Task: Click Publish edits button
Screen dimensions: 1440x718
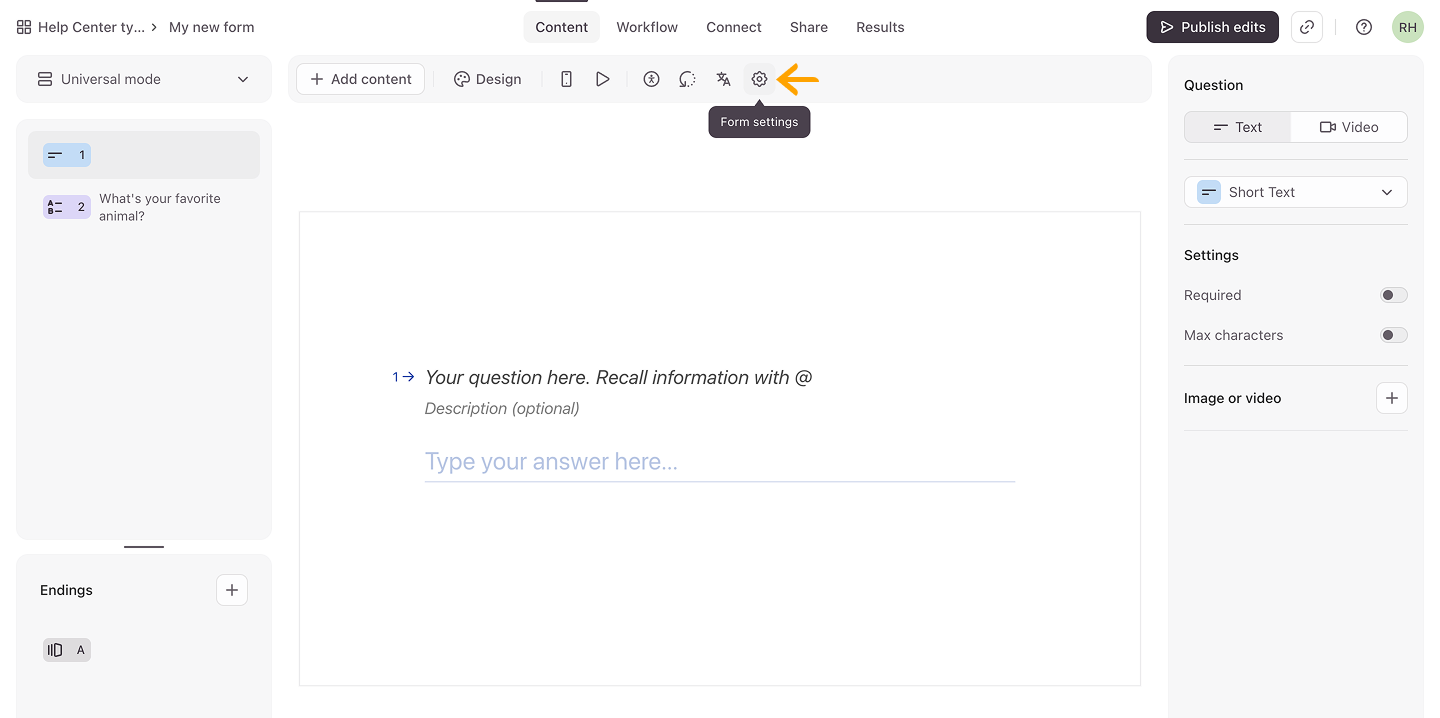Action: [x=1212, y=27]
